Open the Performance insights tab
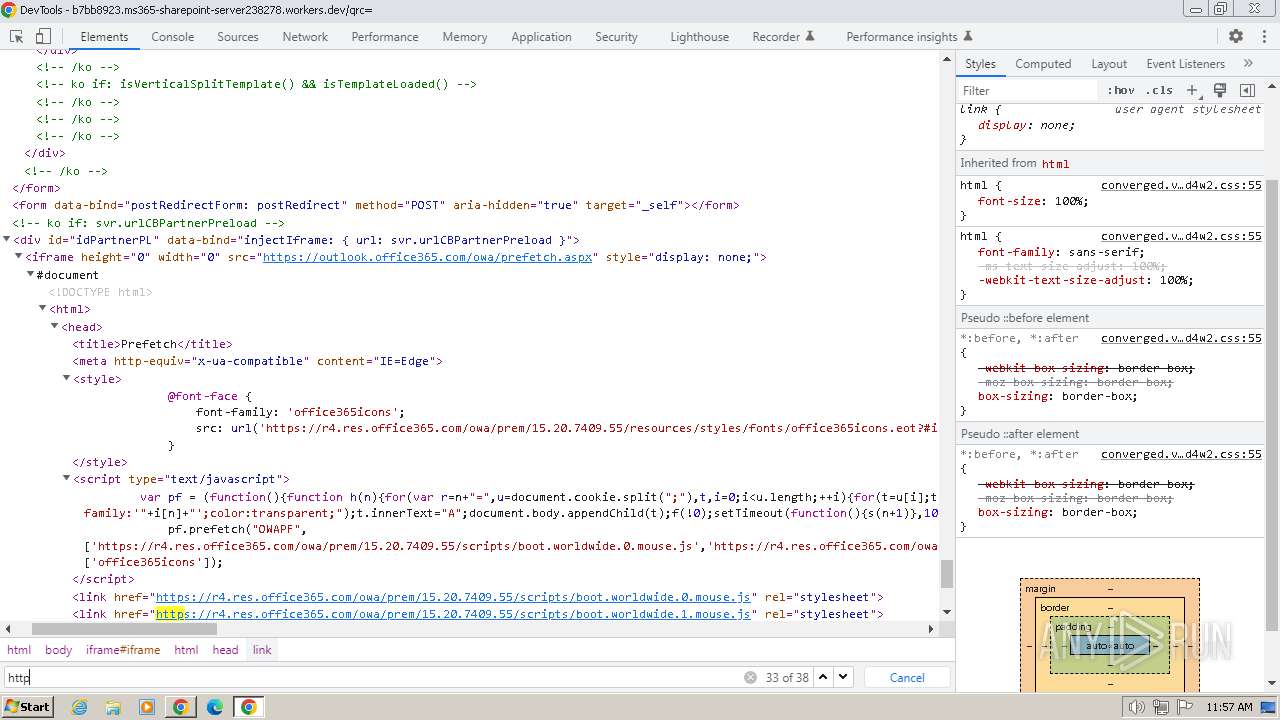The height and width of the screenshot is (720, 1280). tap(909, 36)
